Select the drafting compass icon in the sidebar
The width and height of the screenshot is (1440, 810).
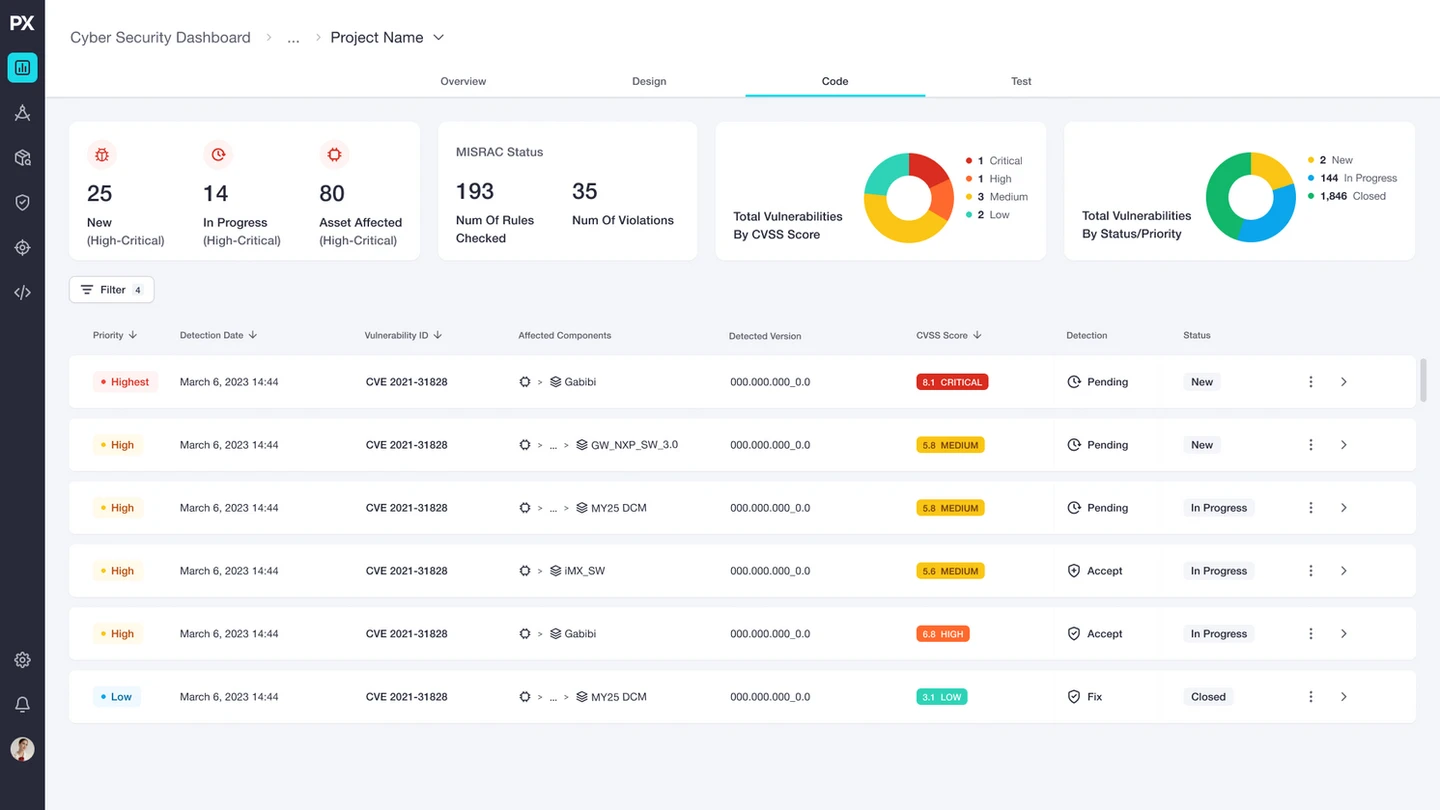pyautogui.click(x=22, y=113)
